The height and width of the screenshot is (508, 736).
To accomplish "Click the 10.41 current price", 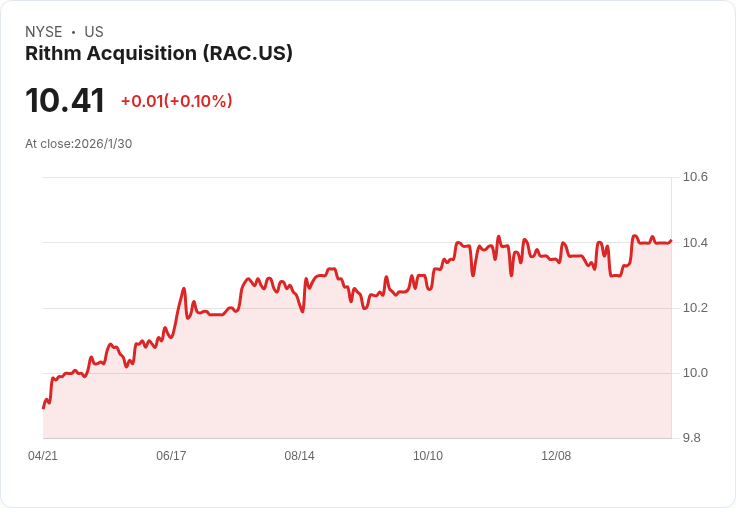I will (x=65, y=100).
